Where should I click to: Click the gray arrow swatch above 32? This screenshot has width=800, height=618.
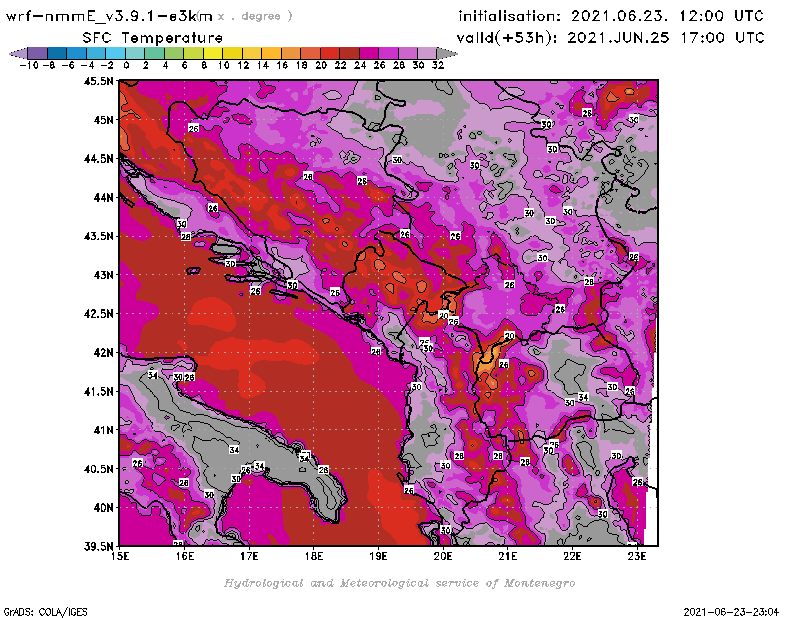click(447, 53)
